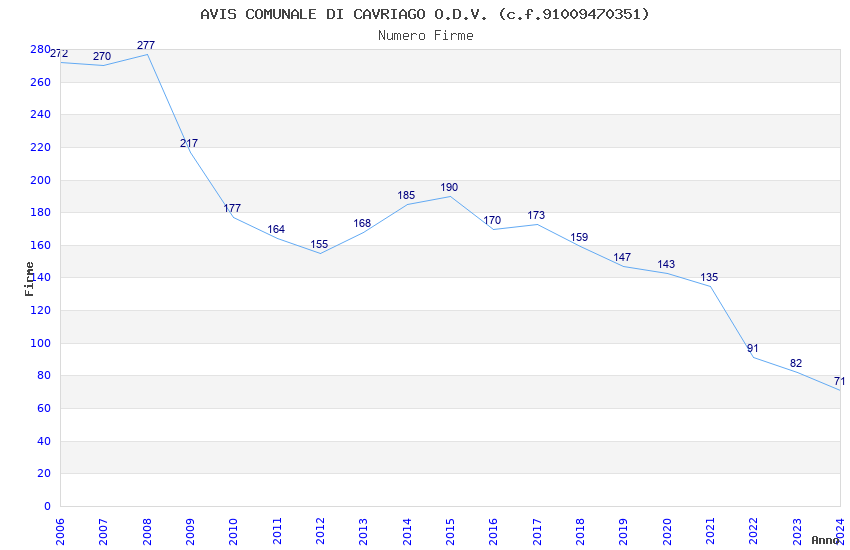Click data label 91 for 2022

point(752,349)
